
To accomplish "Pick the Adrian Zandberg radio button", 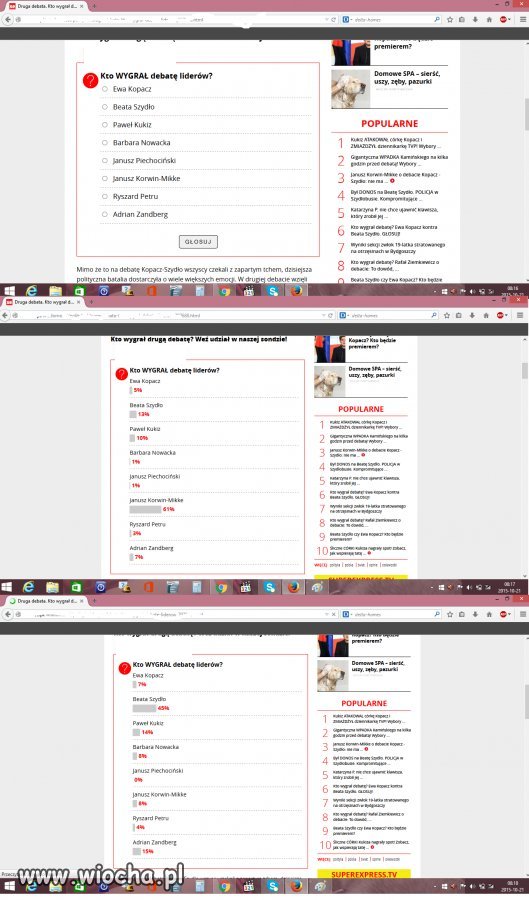I will (x=104, y=214).
